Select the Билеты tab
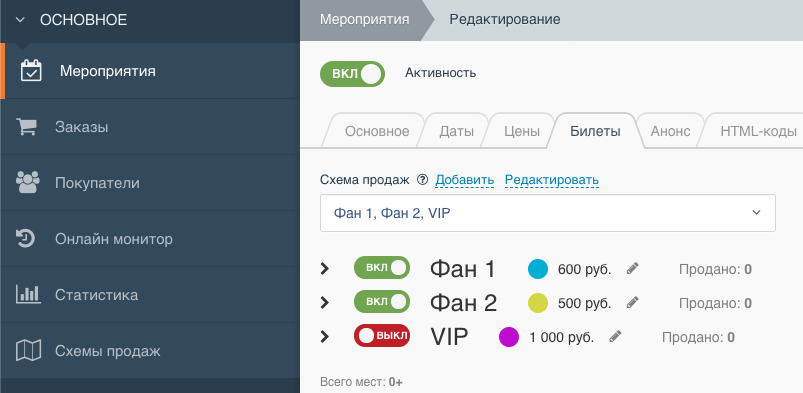This screenshot has height=393, width=803. pos(595,131)
